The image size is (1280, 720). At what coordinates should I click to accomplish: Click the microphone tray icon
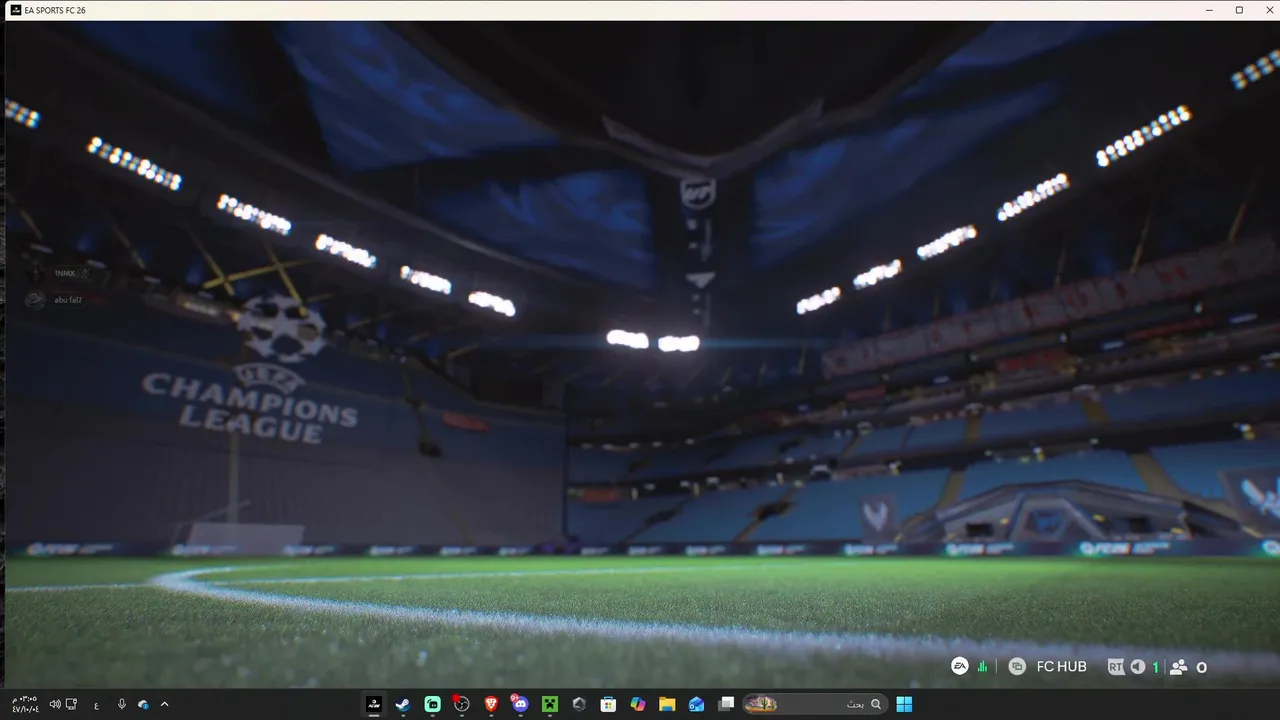pyautogui.click(x=121, y=704)
